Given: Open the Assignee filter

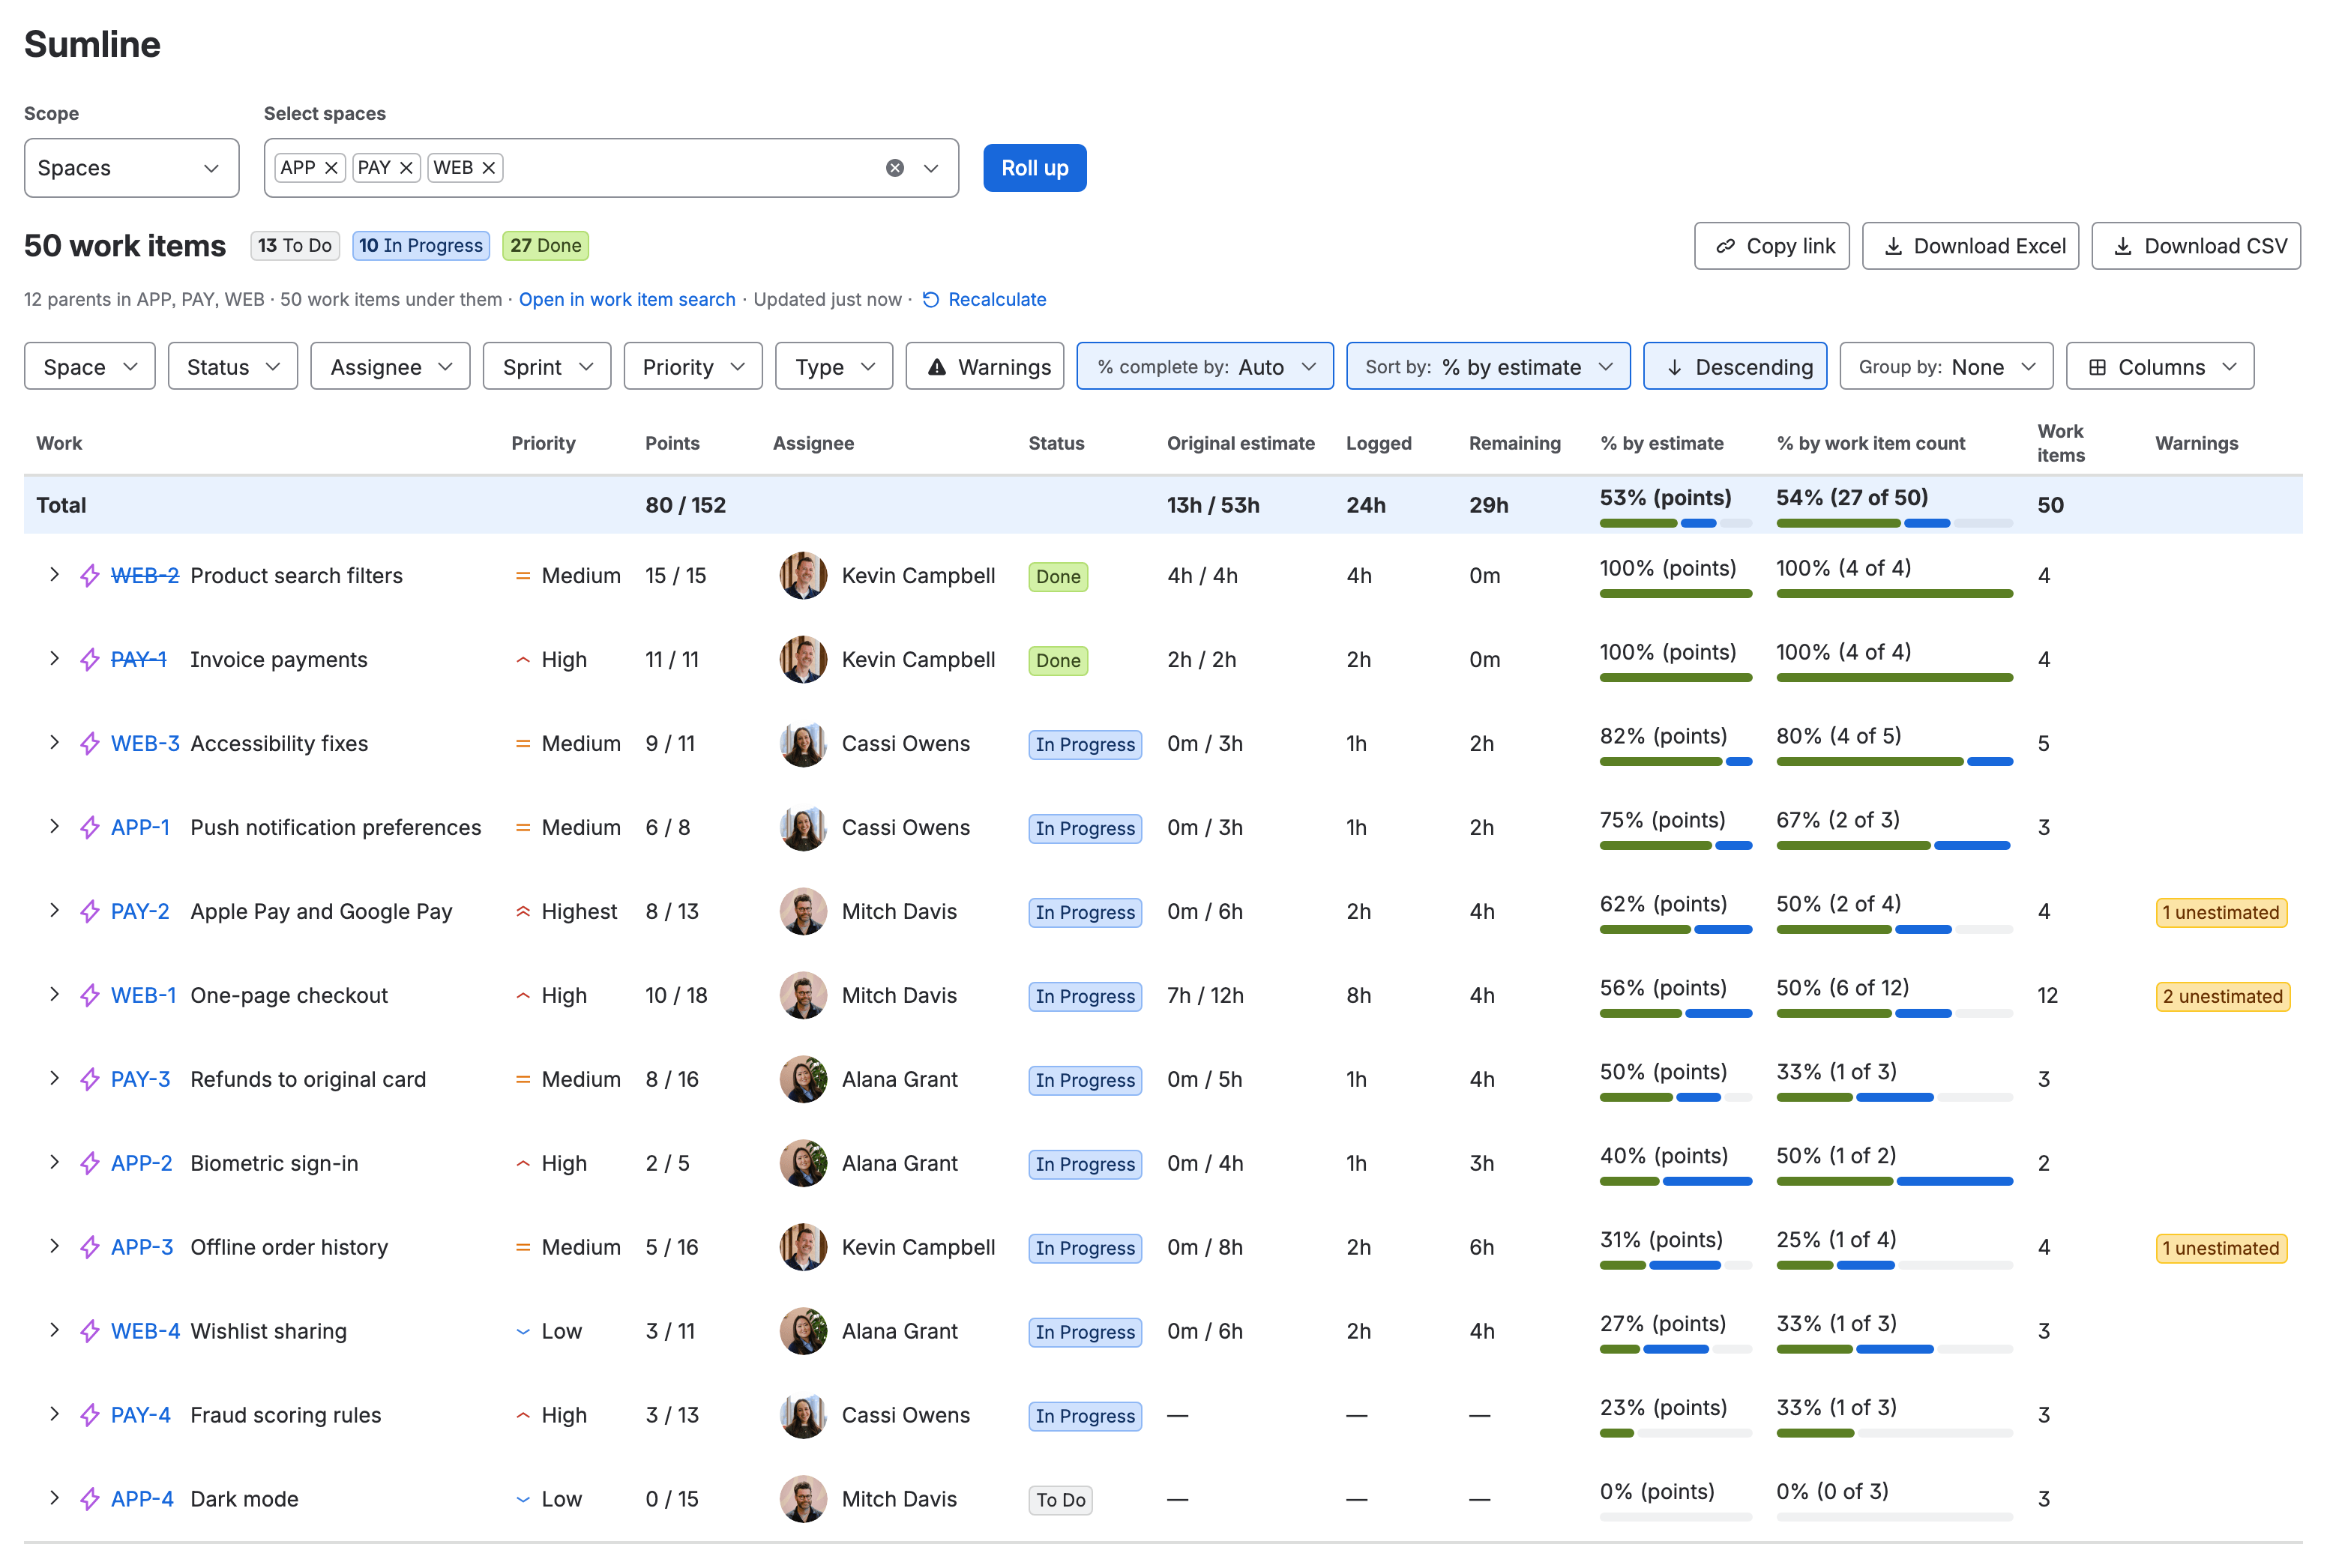Looking at the screenshot, I should tap(391, 367).
